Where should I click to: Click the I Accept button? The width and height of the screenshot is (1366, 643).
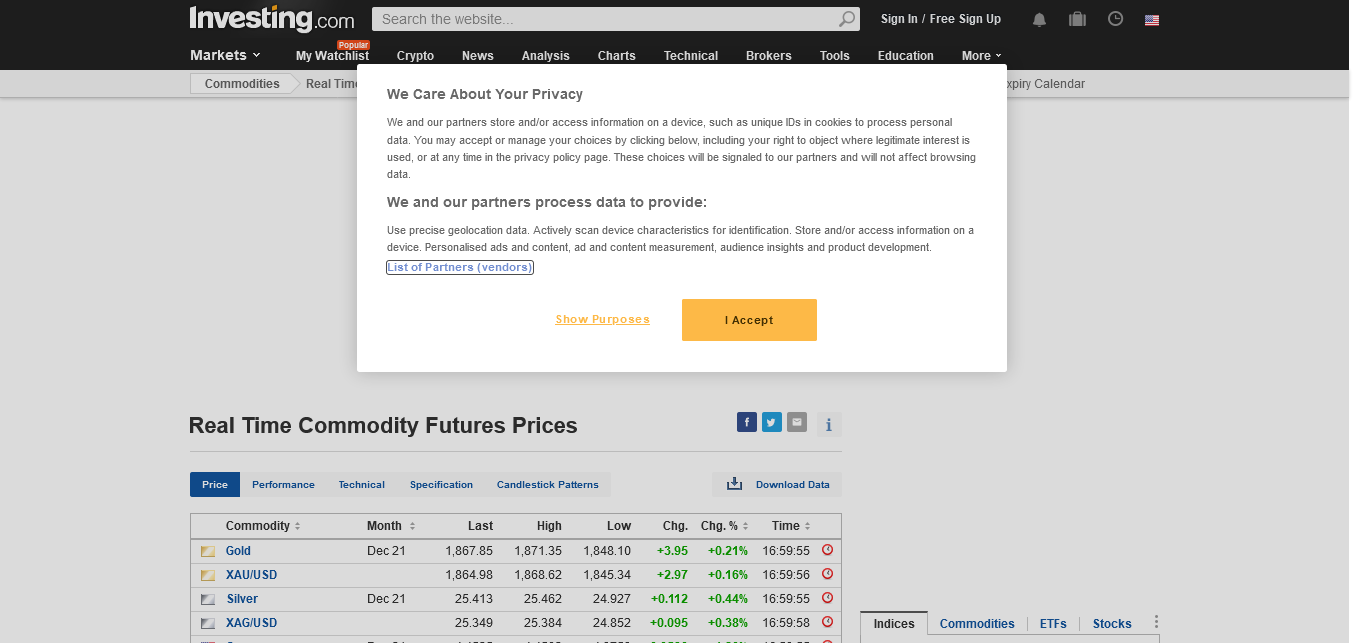(x=749, y=320)
